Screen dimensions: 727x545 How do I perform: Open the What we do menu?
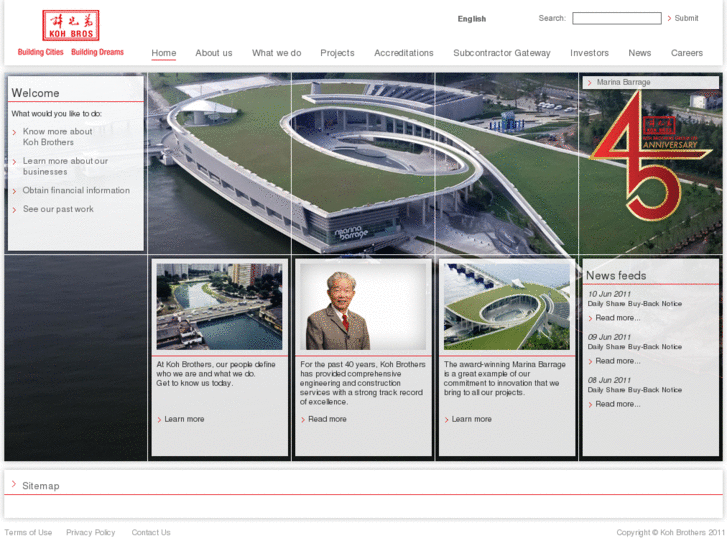[x=277, y=53]
